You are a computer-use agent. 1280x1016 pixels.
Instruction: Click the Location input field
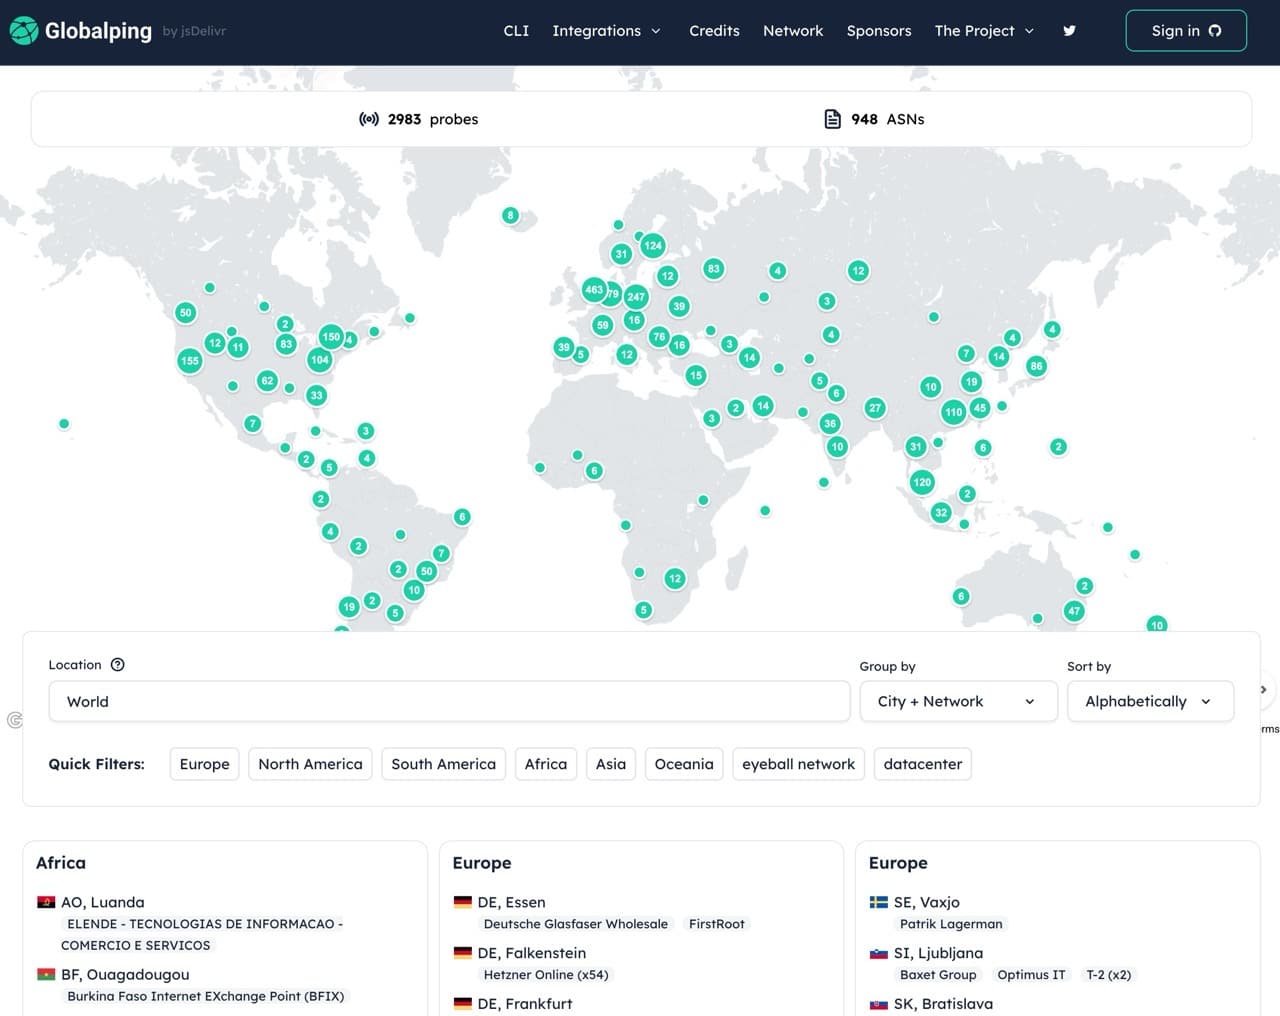(x=449, y=701)
